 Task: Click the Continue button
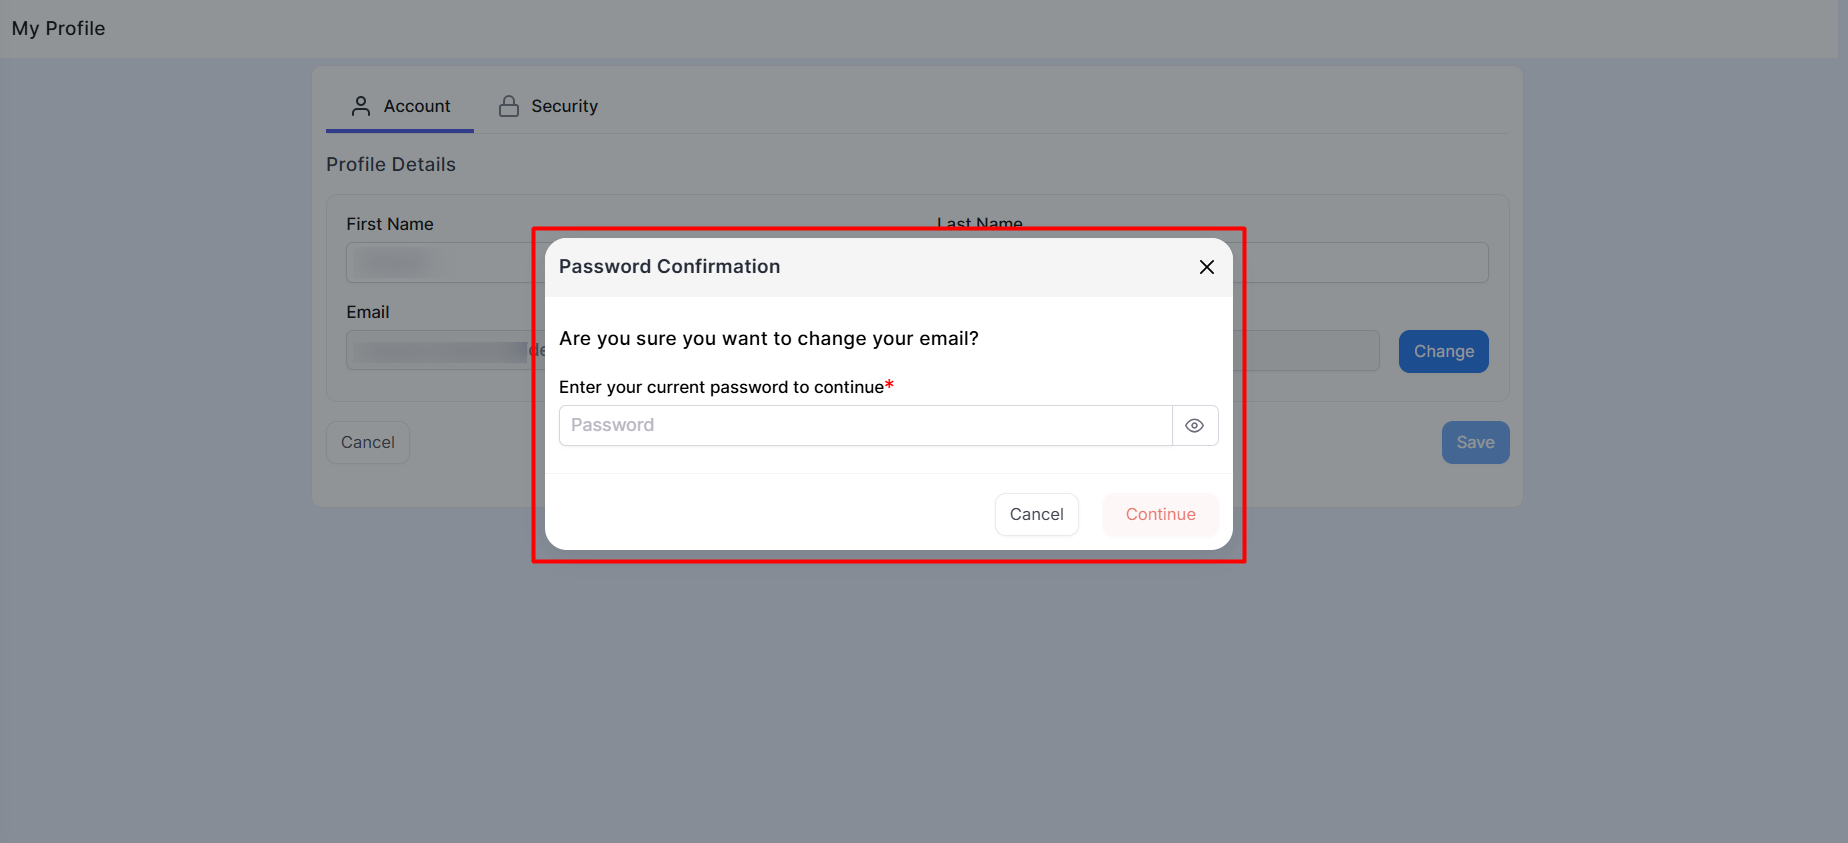[x=1160, y=514]
